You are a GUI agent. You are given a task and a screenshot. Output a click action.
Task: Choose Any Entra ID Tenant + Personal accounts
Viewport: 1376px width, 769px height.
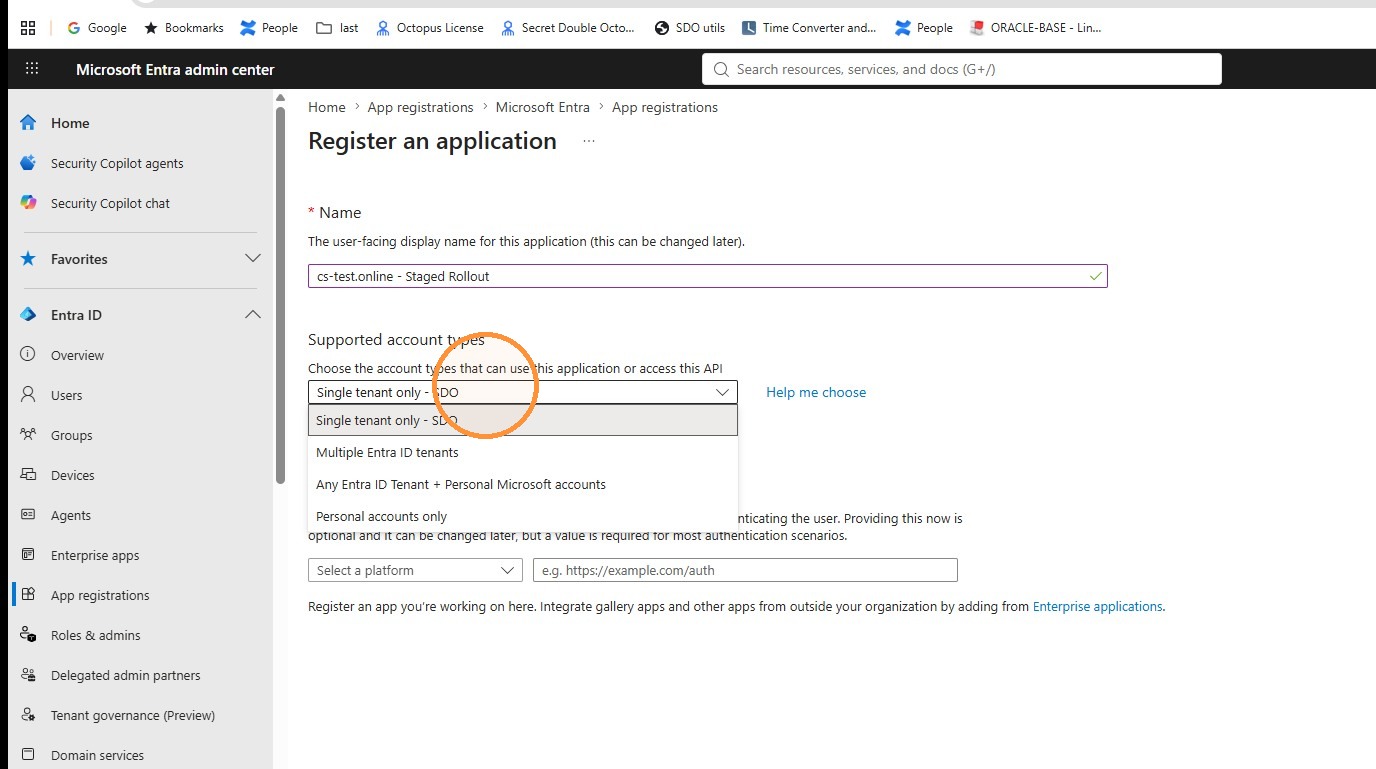(x=522, y=484)
